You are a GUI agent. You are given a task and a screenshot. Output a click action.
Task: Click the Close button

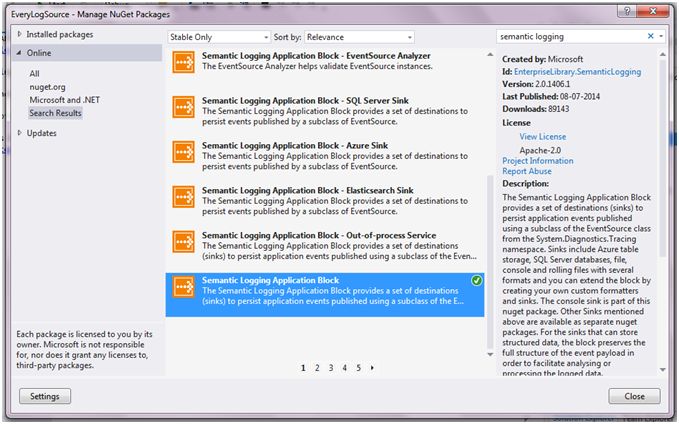point(634,396)
